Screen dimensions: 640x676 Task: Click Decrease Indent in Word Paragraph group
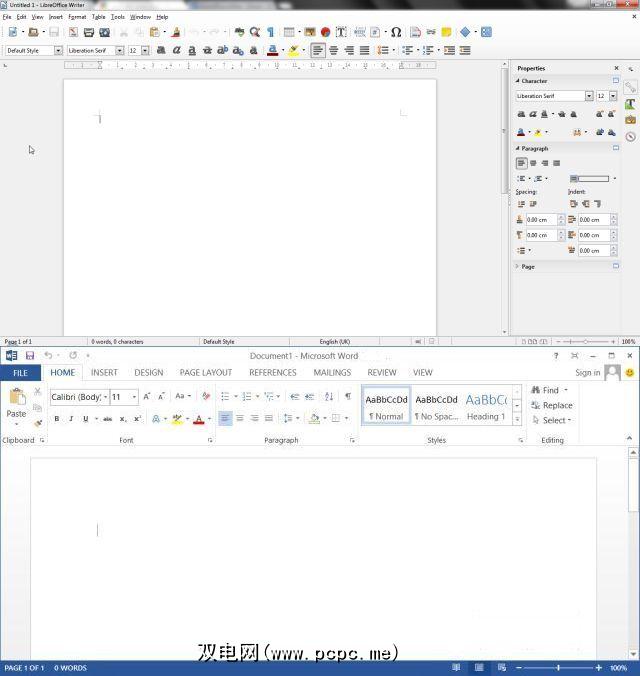coord(295,396)
